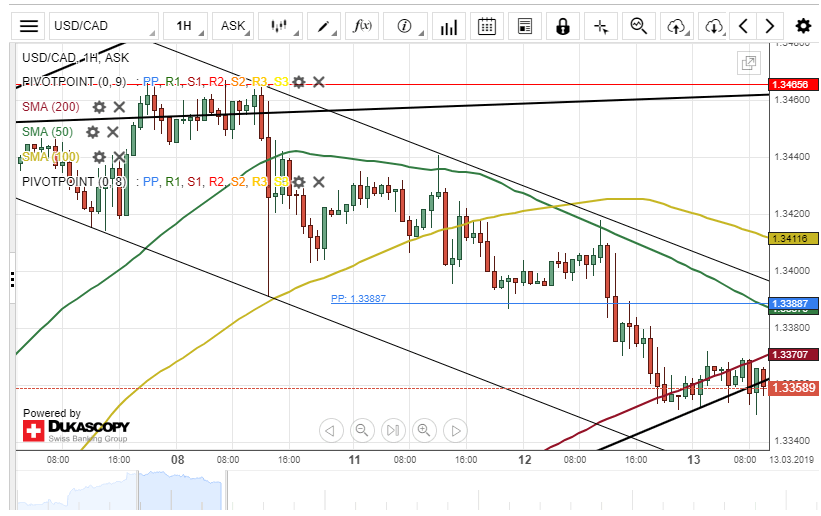Viewport: 821px width, 516px height.
Task: Toggle the chart lock icon
Action: (563, 26)
